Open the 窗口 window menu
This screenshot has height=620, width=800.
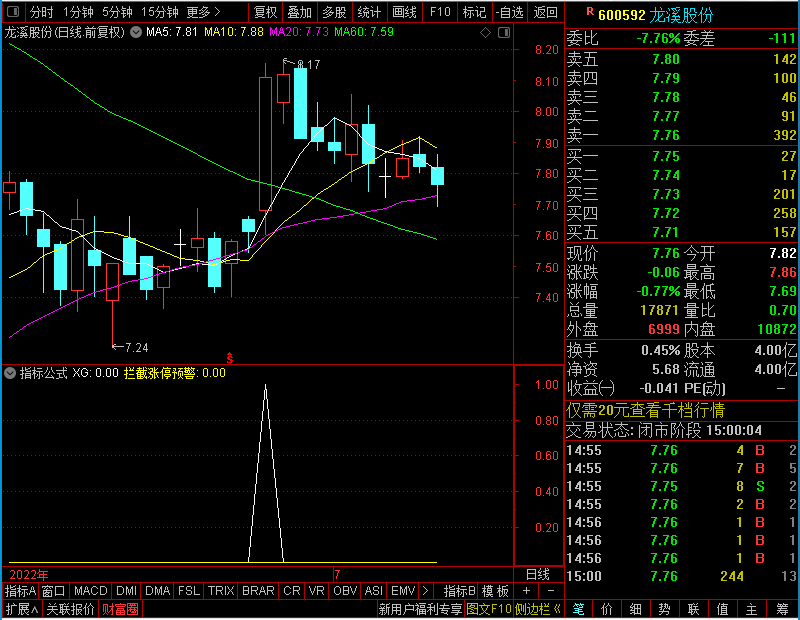coord(53,591)
